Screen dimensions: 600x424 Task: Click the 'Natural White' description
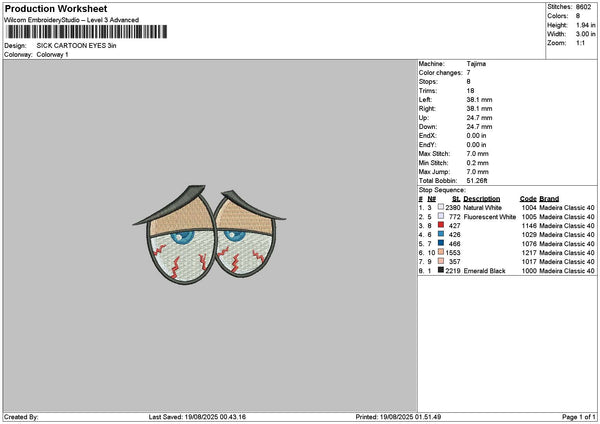[482, 207]
